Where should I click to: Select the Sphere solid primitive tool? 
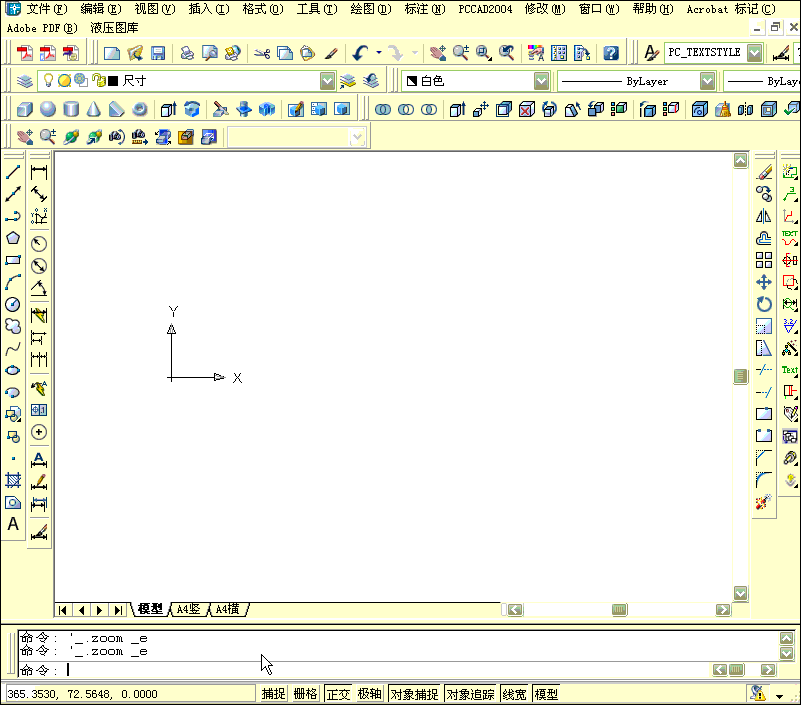[x=47, y=108]
